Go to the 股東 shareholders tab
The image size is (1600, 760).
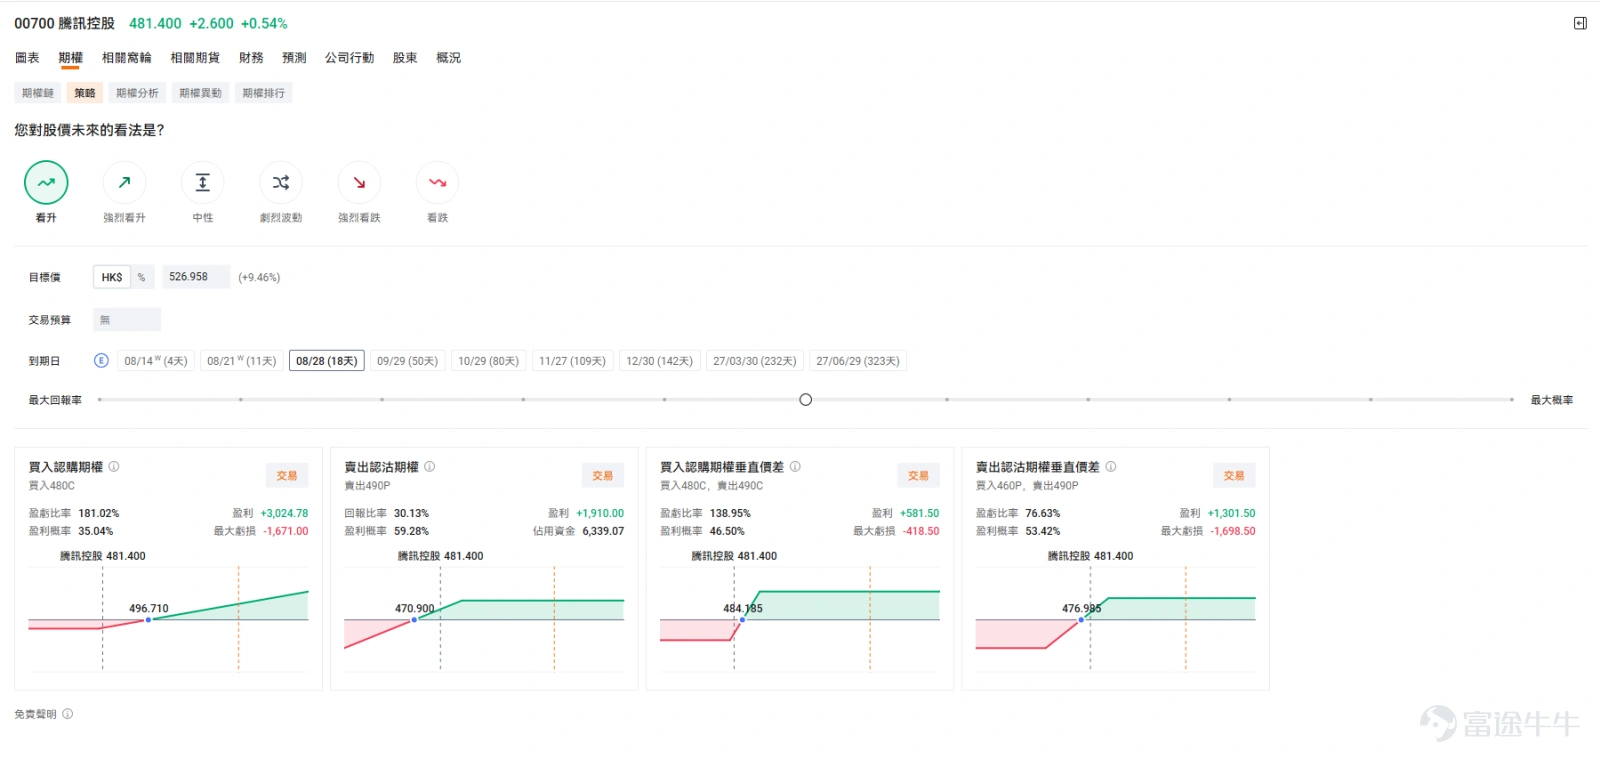(x=405, y=58)
